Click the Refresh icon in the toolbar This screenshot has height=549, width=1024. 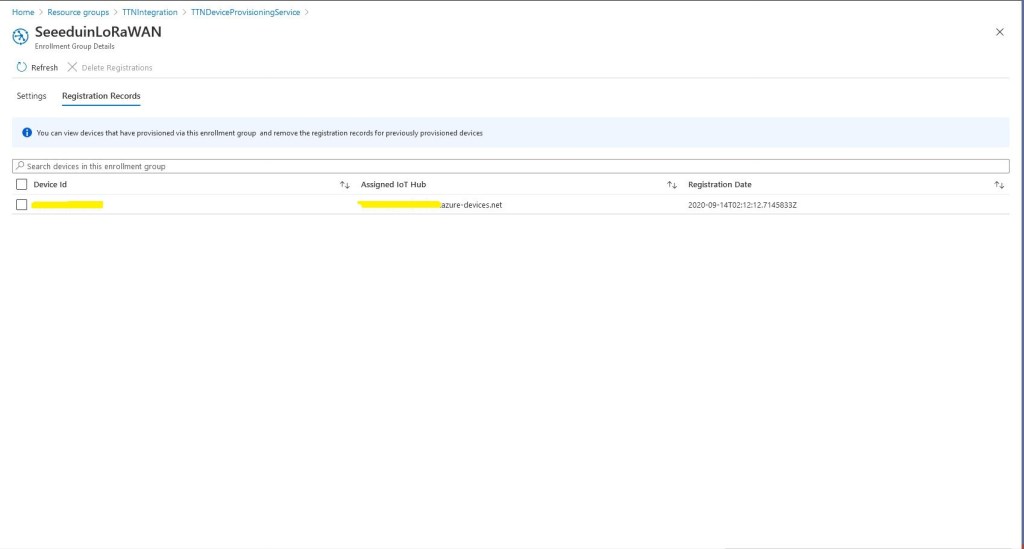[22, 67]
